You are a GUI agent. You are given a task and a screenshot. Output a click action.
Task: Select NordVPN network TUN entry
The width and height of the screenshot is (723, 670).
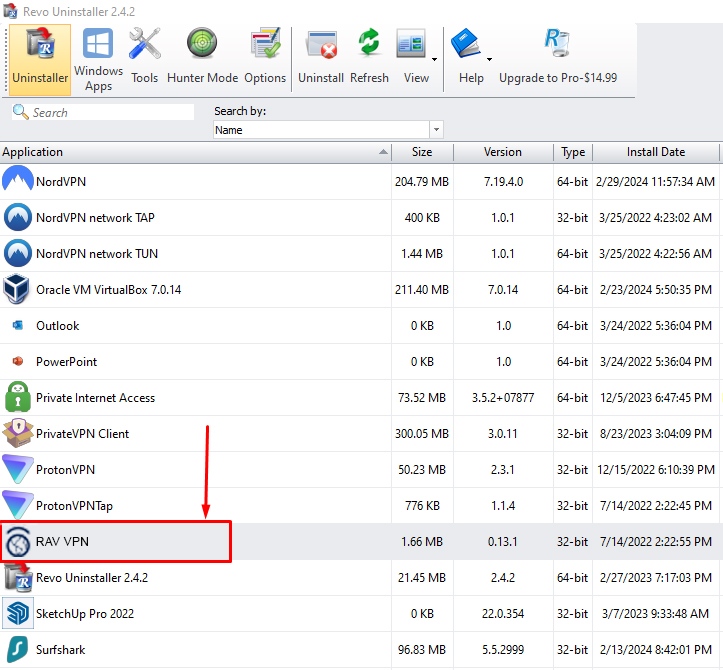[x=97, y=254]
